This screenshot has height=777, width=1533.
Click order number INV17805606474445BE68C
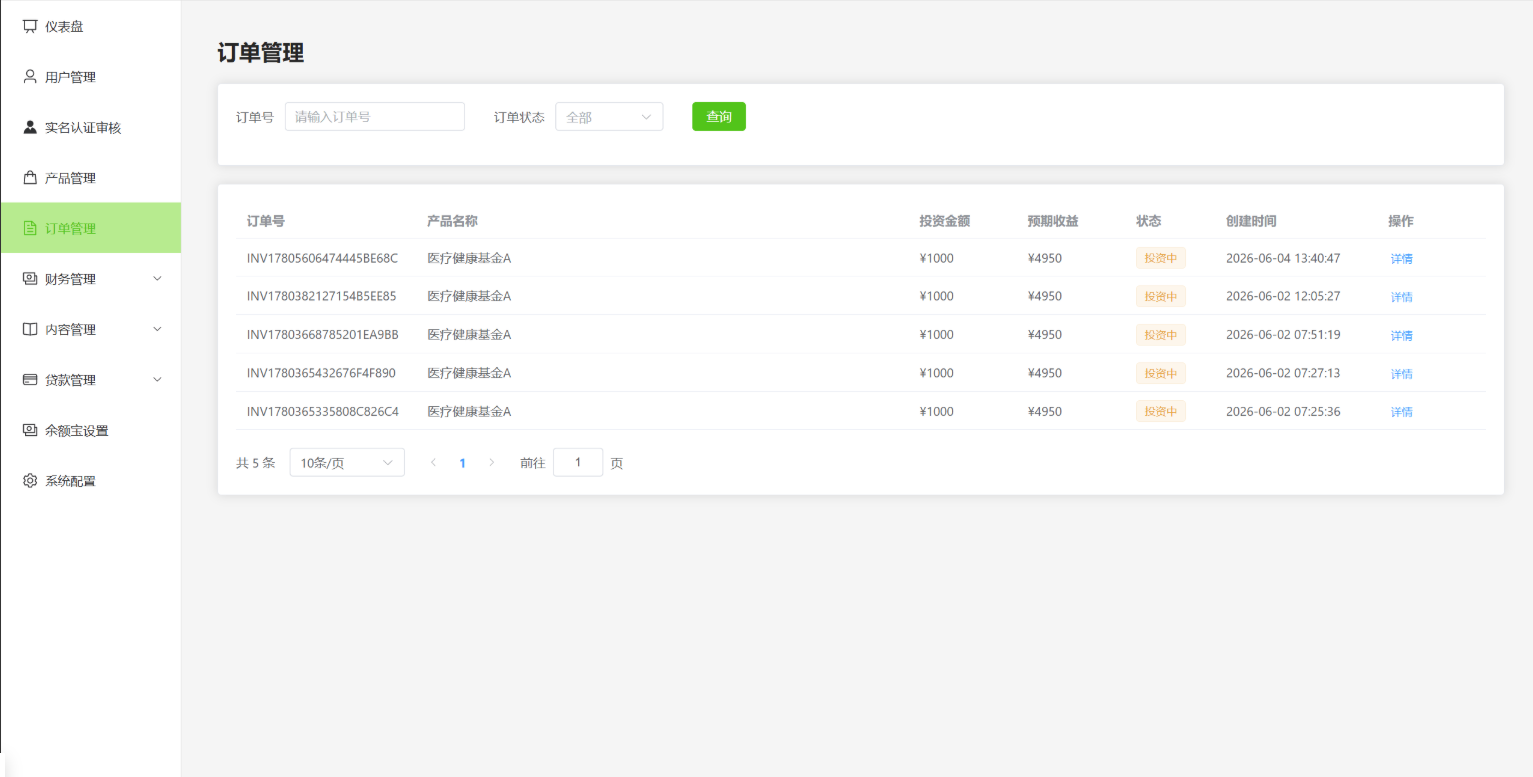322,258
